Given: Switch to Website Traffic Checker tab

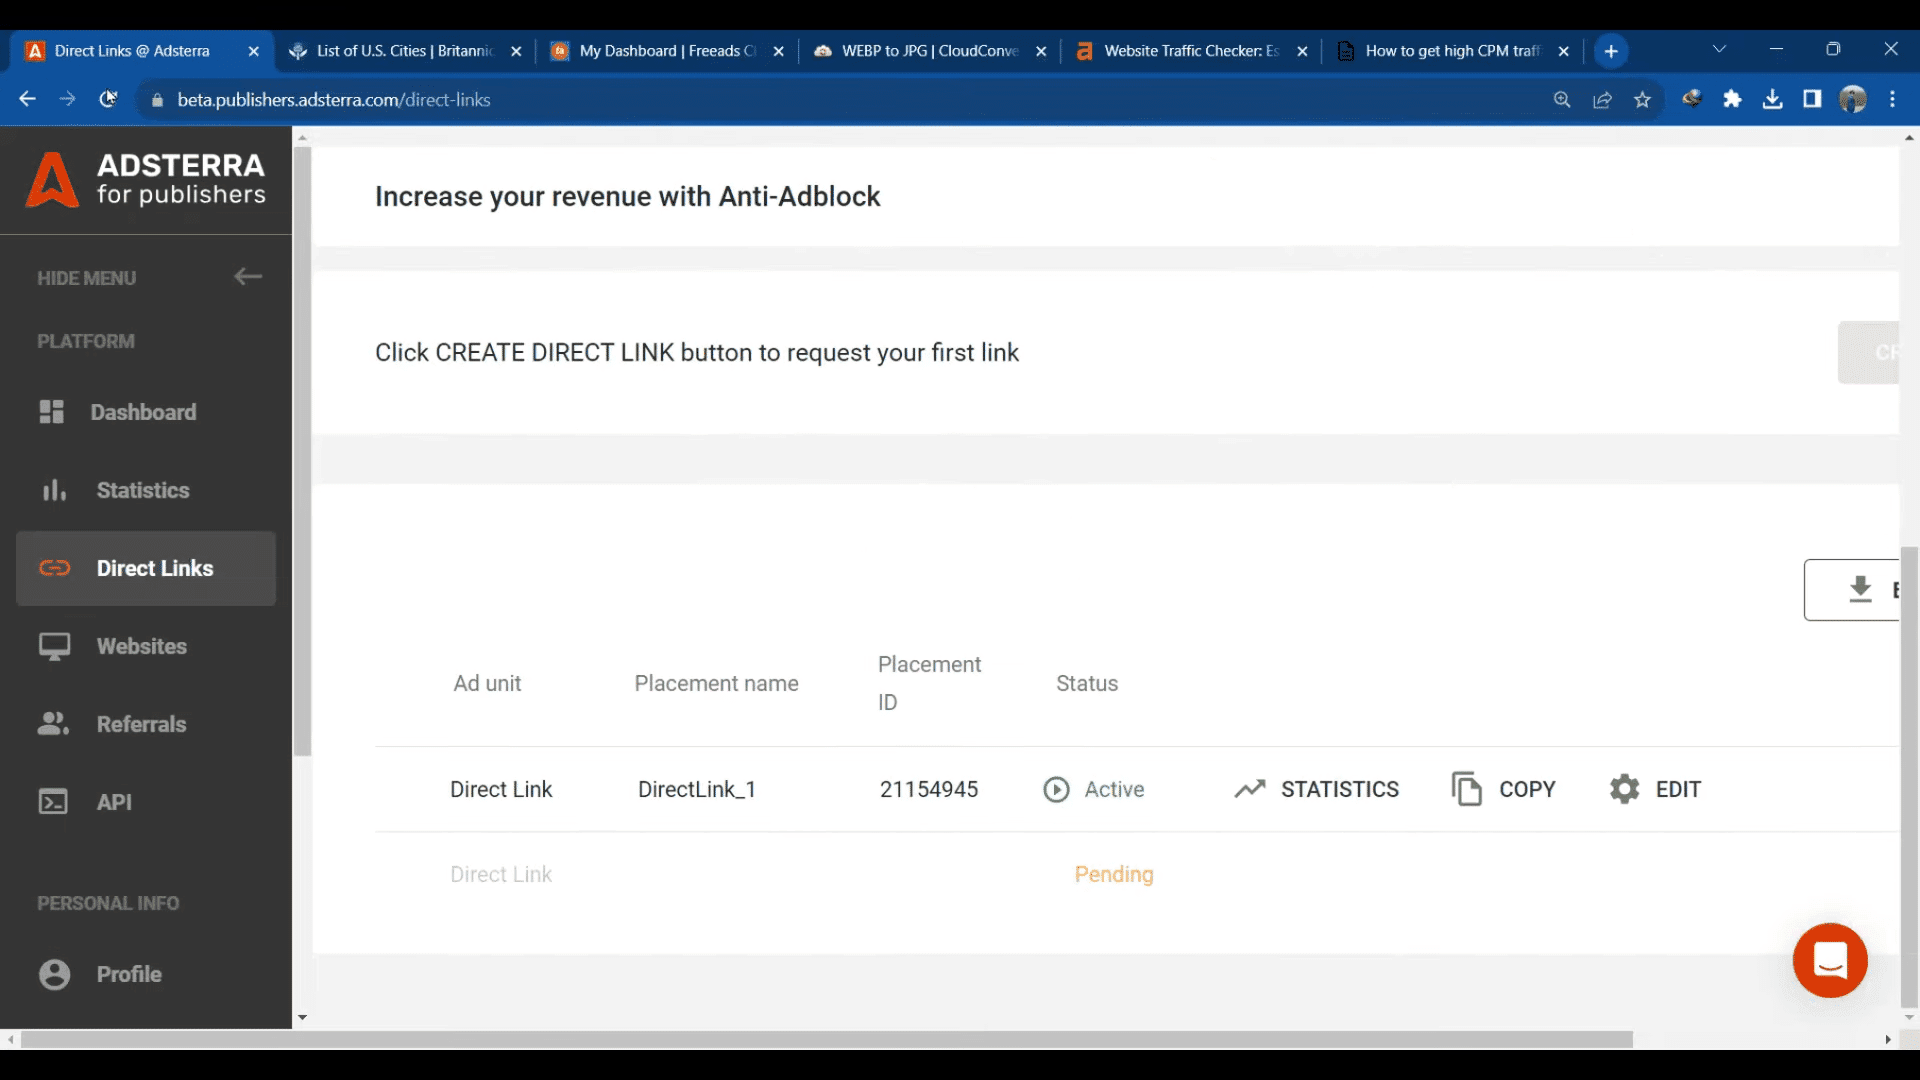Looking at the screenshot, I should [x=1191, y=51].
